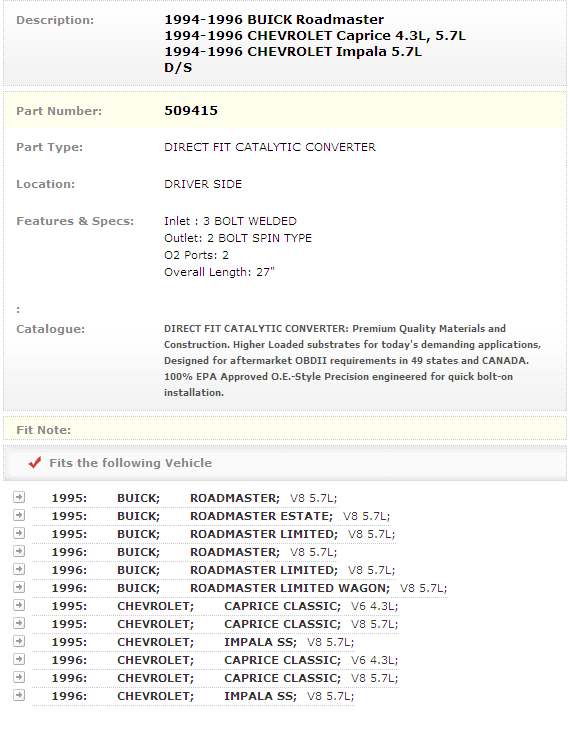Click the Fit Note bar
This screenshot has width=570, height=753.
(x=285, y=429)
